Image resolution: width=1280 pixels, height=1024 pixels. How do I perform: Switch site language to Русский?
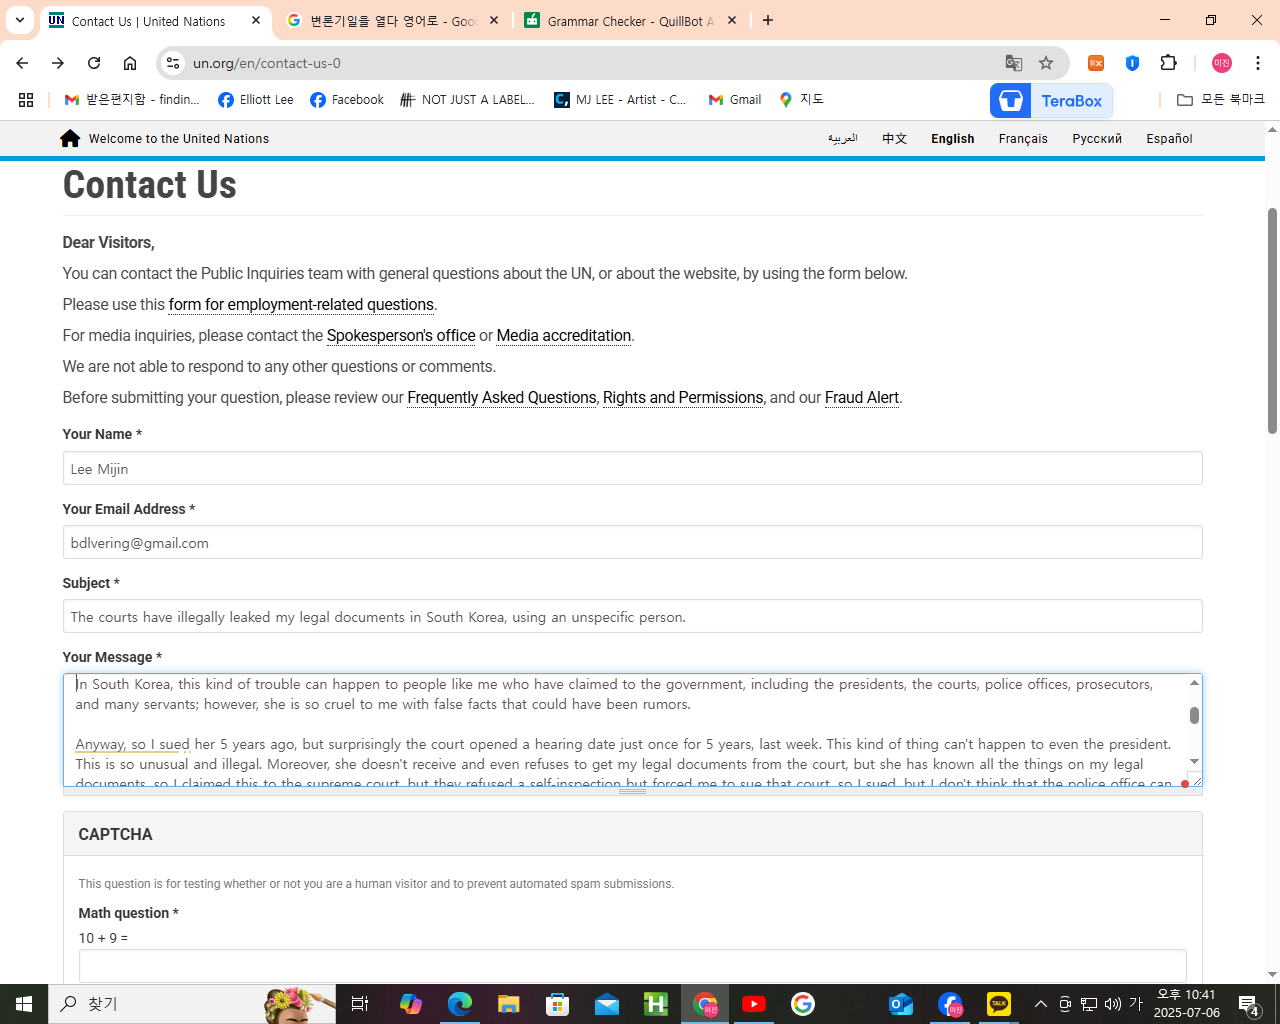1097,139
